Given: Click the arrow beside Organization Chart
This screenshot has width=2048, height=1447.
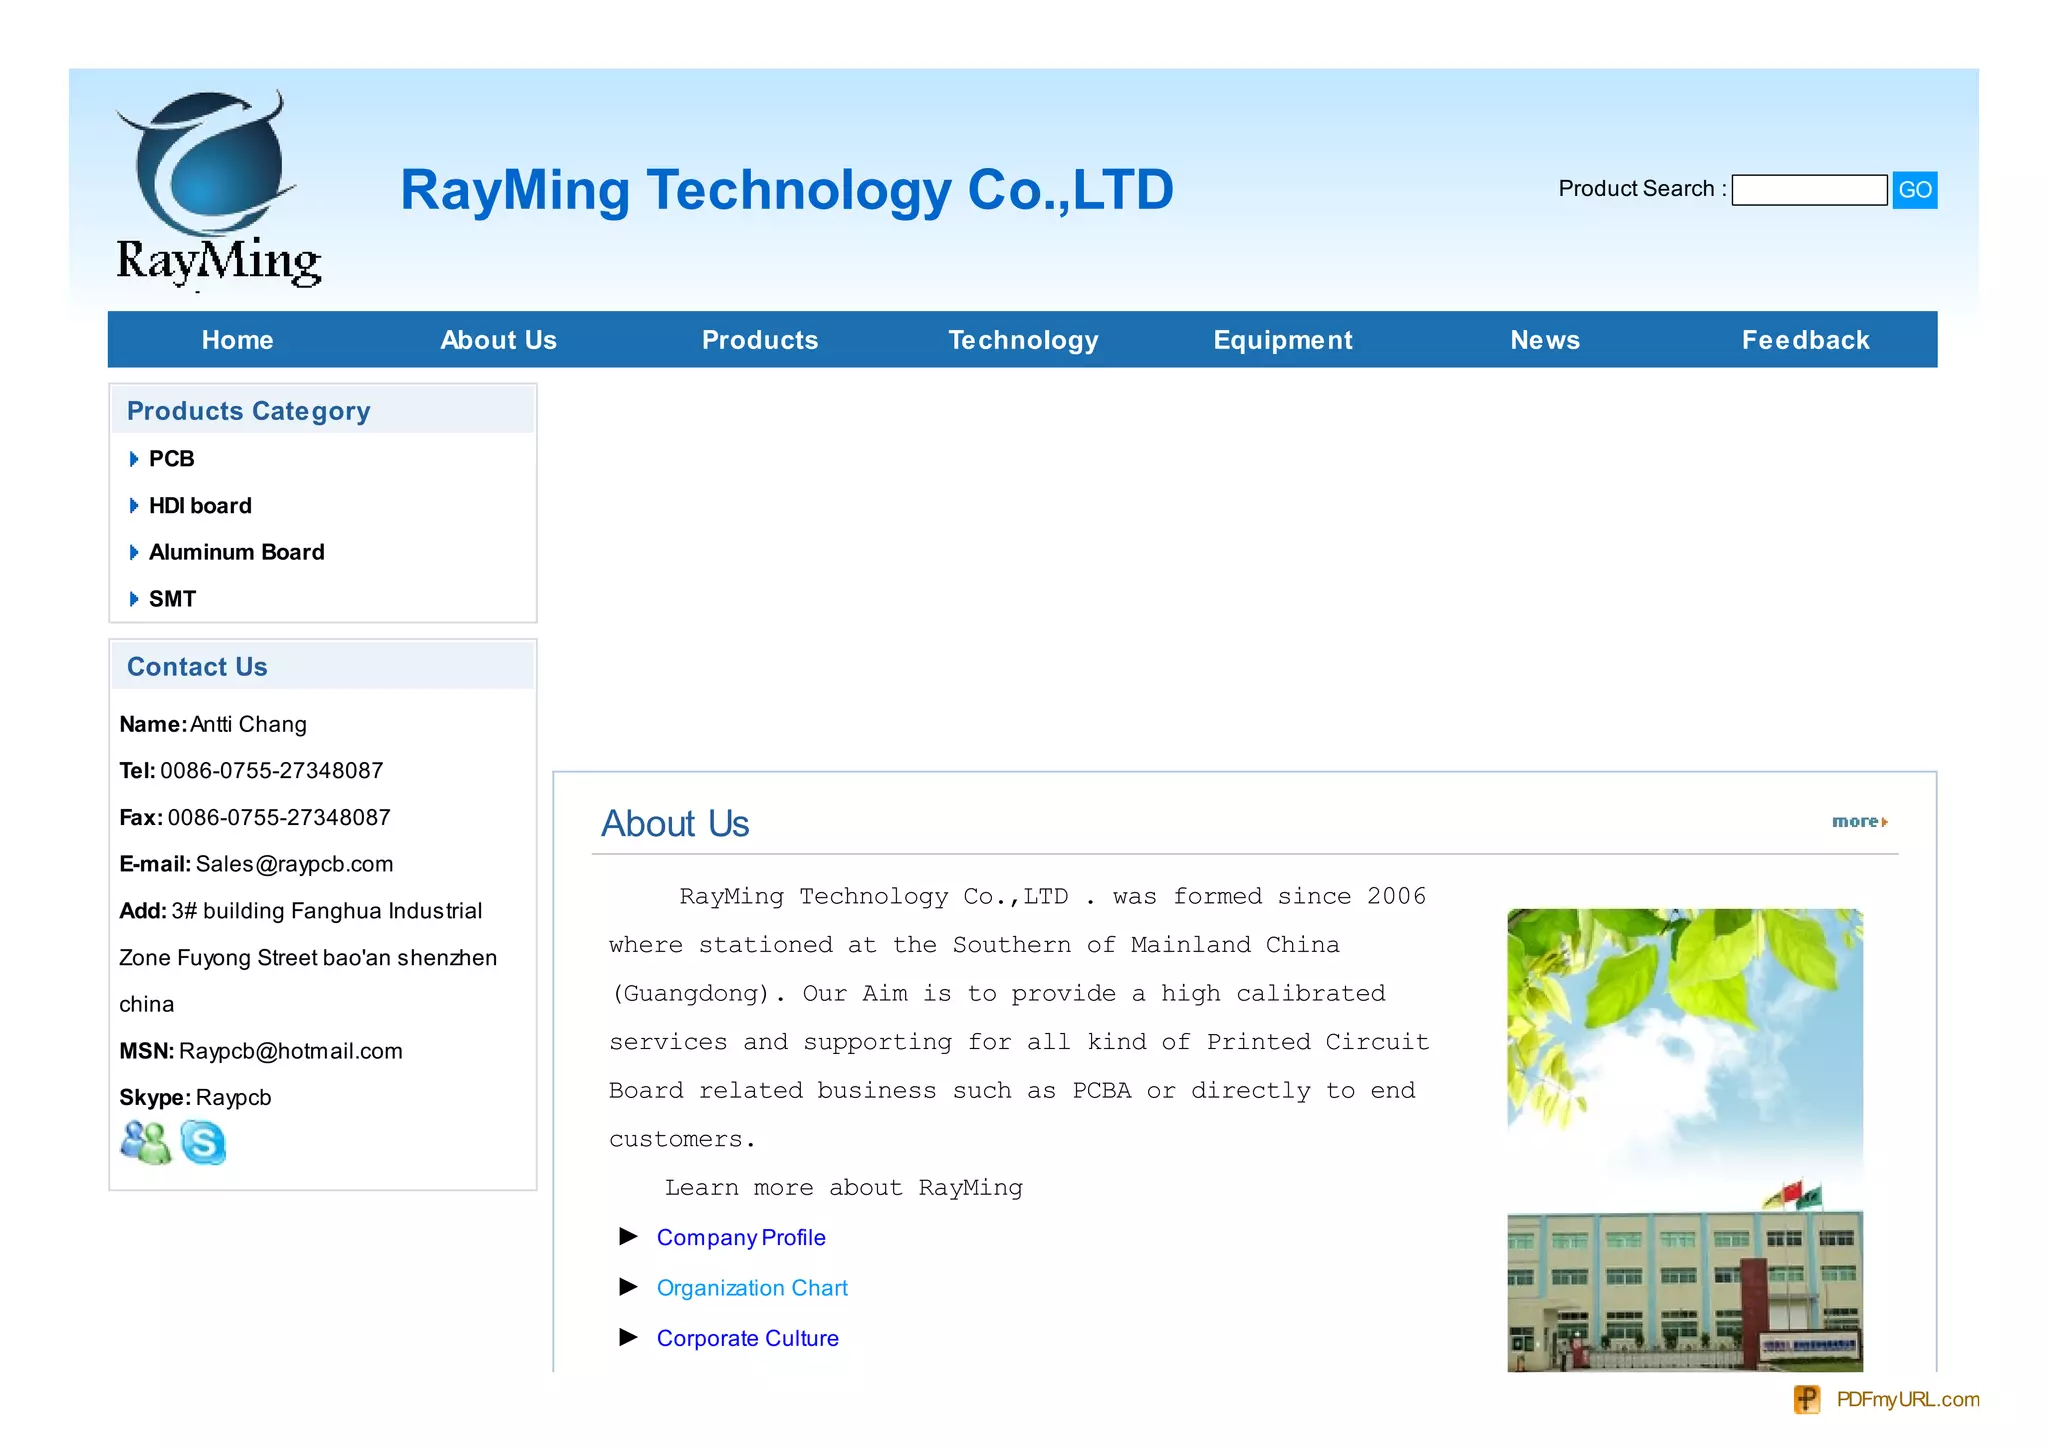Looking at the screenshot, I should tap(628, 1287).
